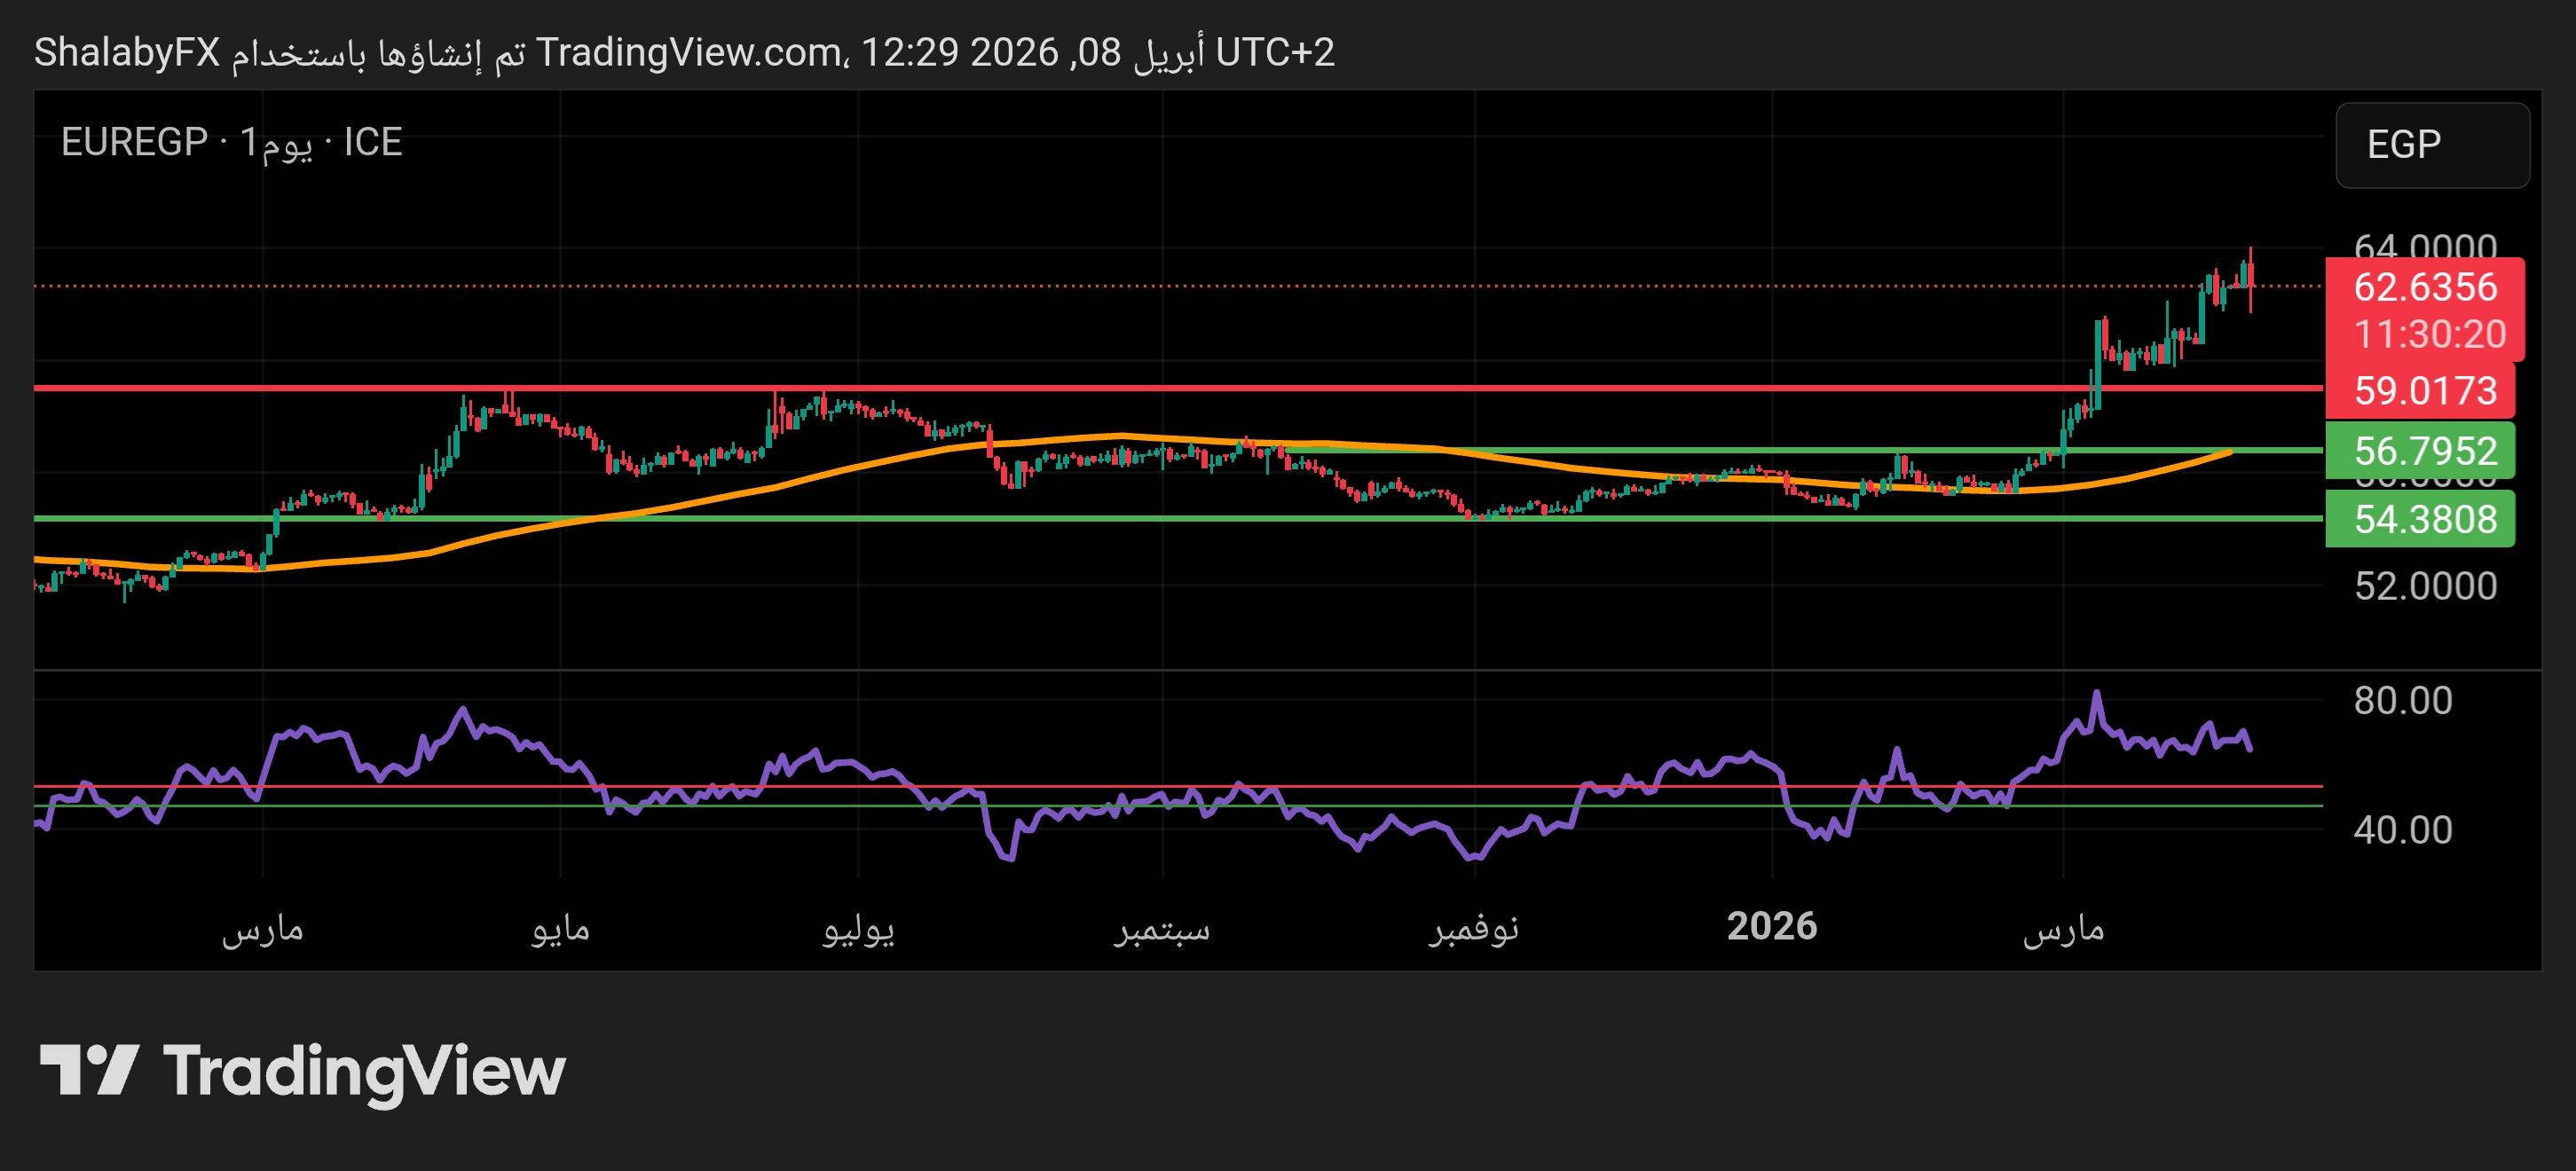Select the green 56.7952 level price tag
2576x1171 pixels.
(2424, 450)
